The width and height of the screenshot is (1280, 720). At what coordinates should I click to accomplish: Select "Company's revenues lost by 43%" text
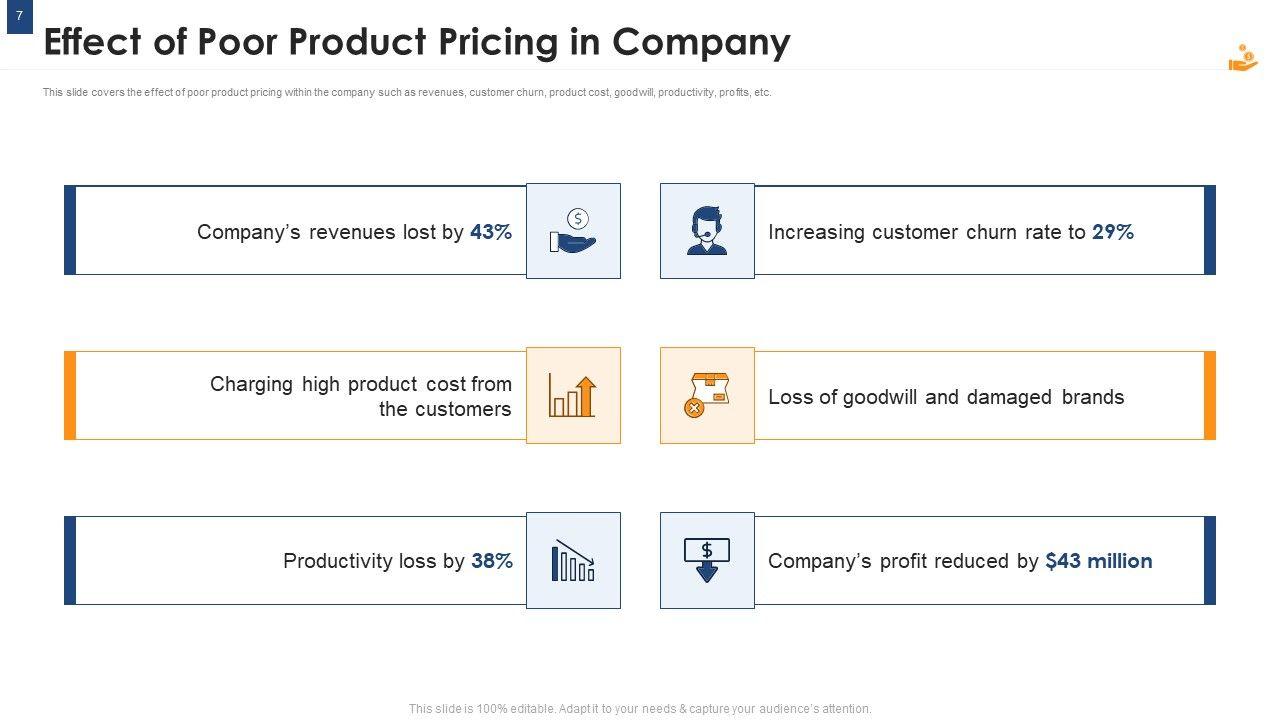pyautogui.click(x=354, y=232)
